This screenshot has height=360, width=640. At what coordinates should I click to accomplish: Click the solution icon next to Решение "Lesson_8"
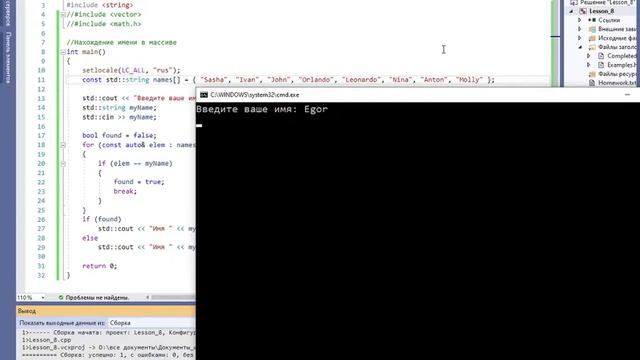click(x=573, y=2)
